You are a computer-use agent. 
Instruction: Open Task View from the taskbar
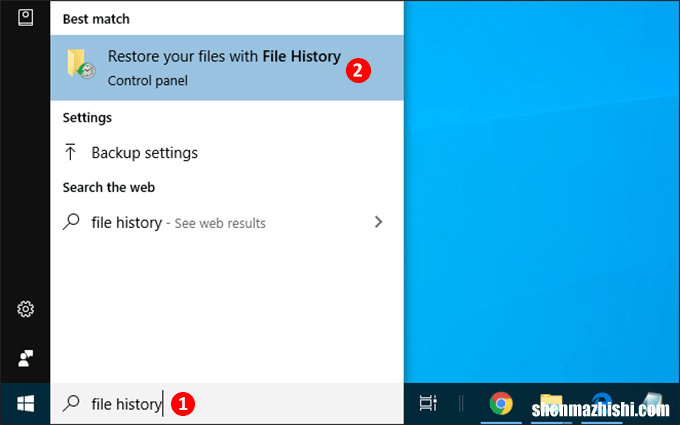tap(428, 404)
